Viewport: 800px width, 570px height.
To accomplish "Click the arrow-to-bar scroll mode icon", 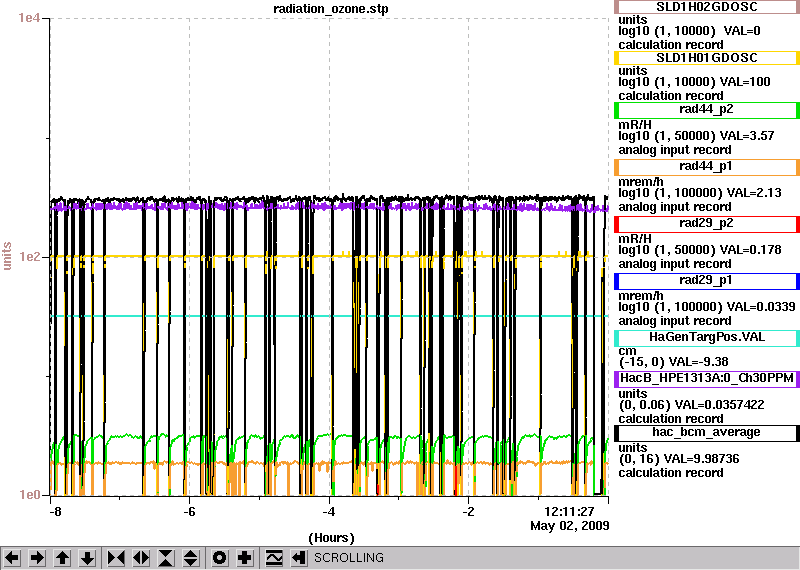I will [299, 558].
